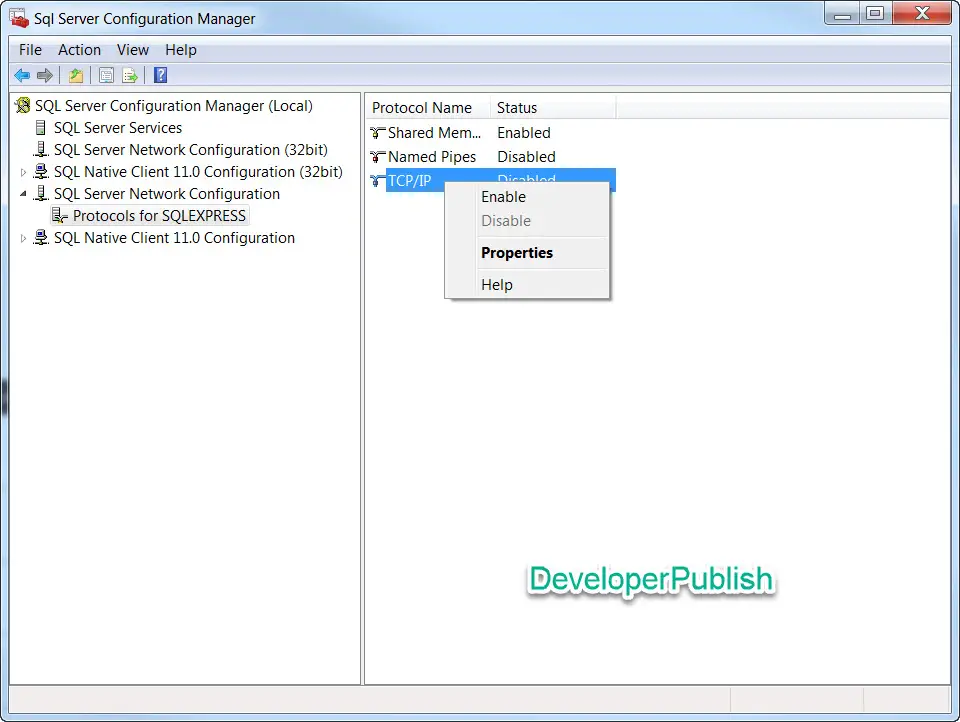
Task: Minimize the Configuration Manager window
Action: (x=842, y=13)
